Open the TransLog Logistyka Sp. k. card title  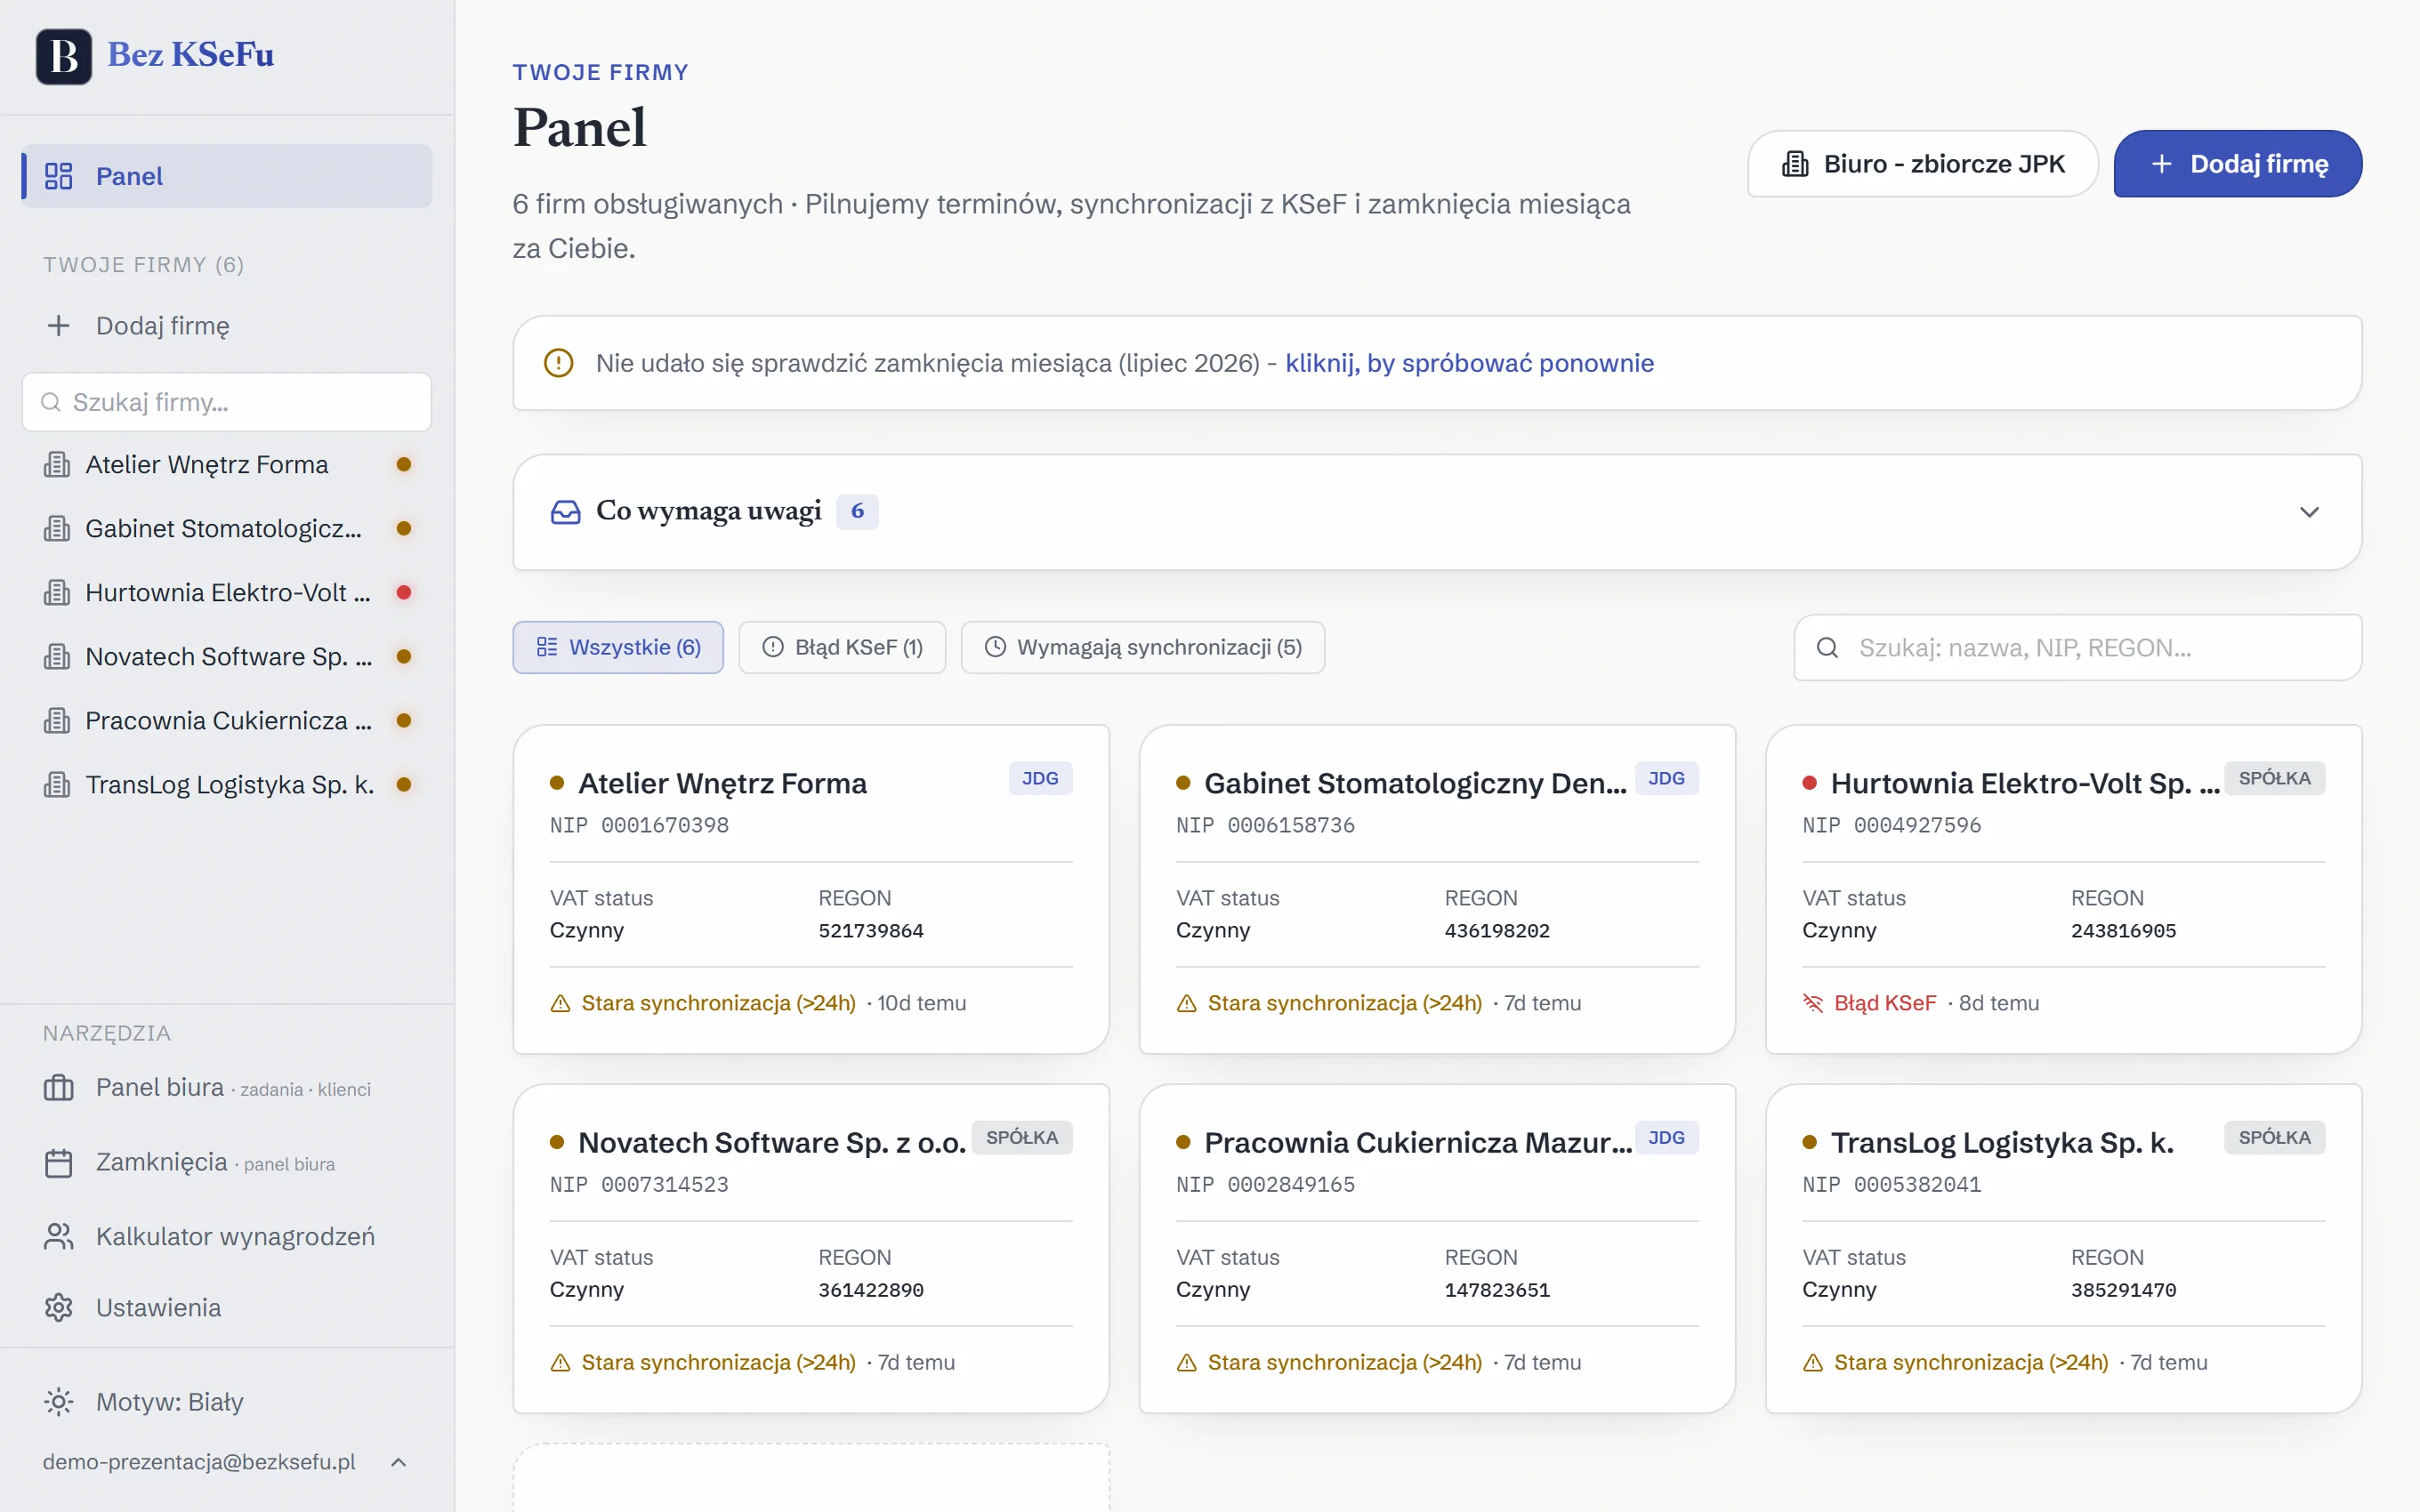(2002, 1143)
